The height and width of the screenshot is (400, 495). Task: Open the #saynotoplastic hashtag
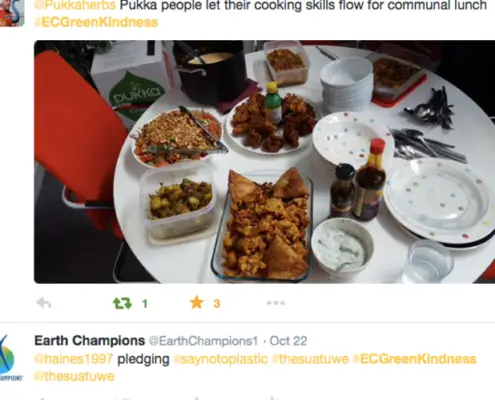tap(221, 359)
